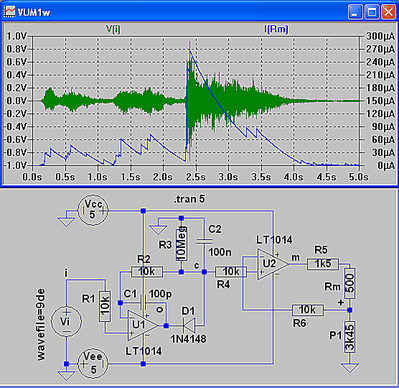Select the U1 LT1014 op-amp symbol

tap(142, 326)
